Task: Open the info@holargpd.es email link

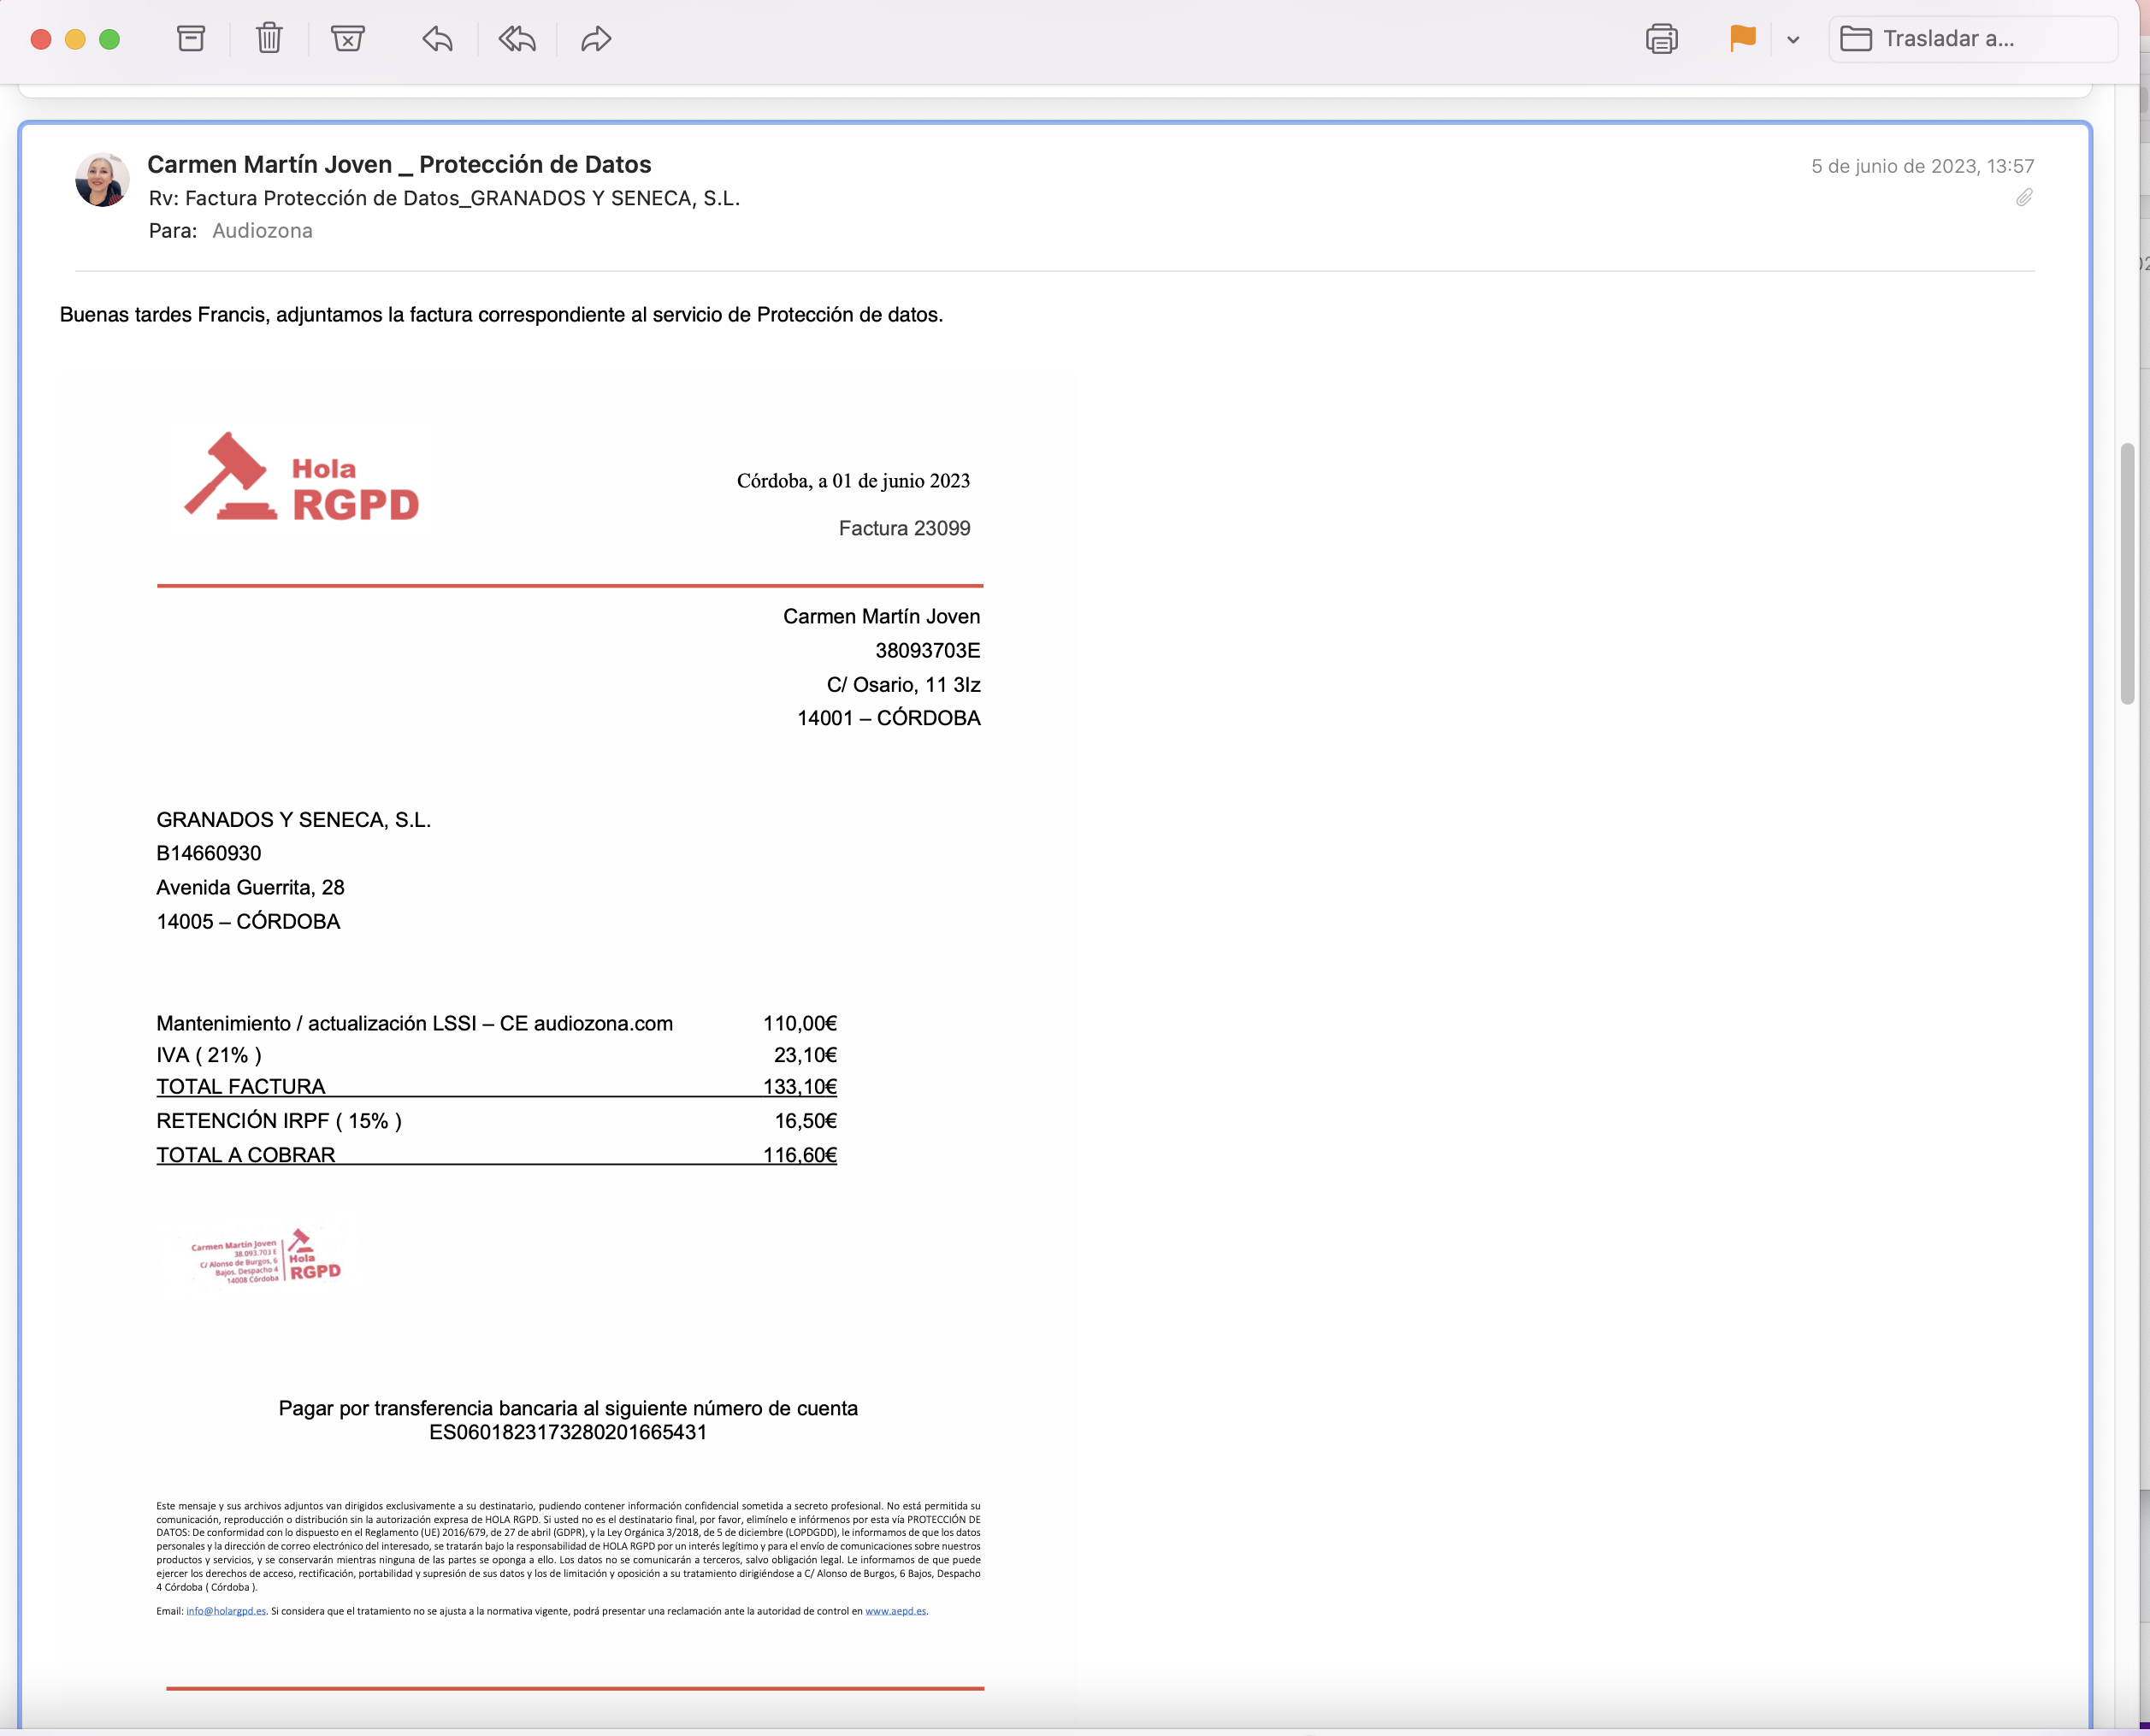Action: point(226,1611)
